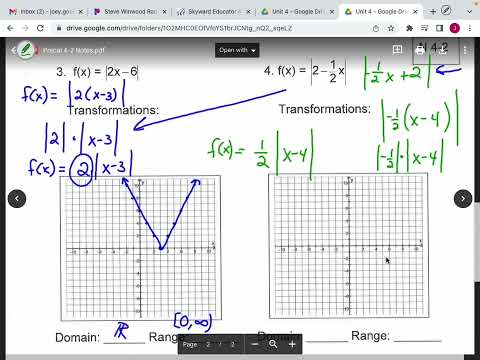480x360 pixels.
Task: Expand the tab search chevron
Action: (x=469, y=12)
